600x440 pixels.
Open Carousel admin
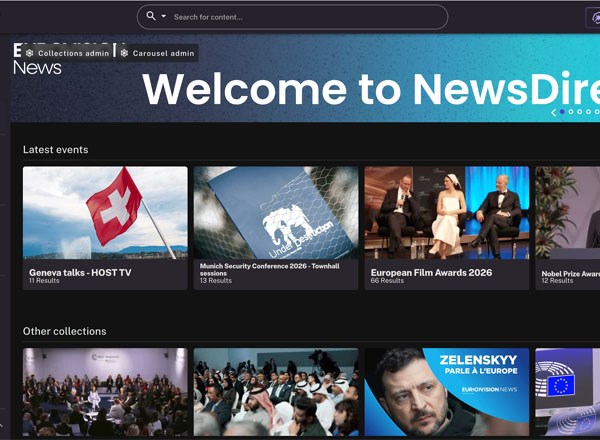pyautogui.click(x=157, y=53)
